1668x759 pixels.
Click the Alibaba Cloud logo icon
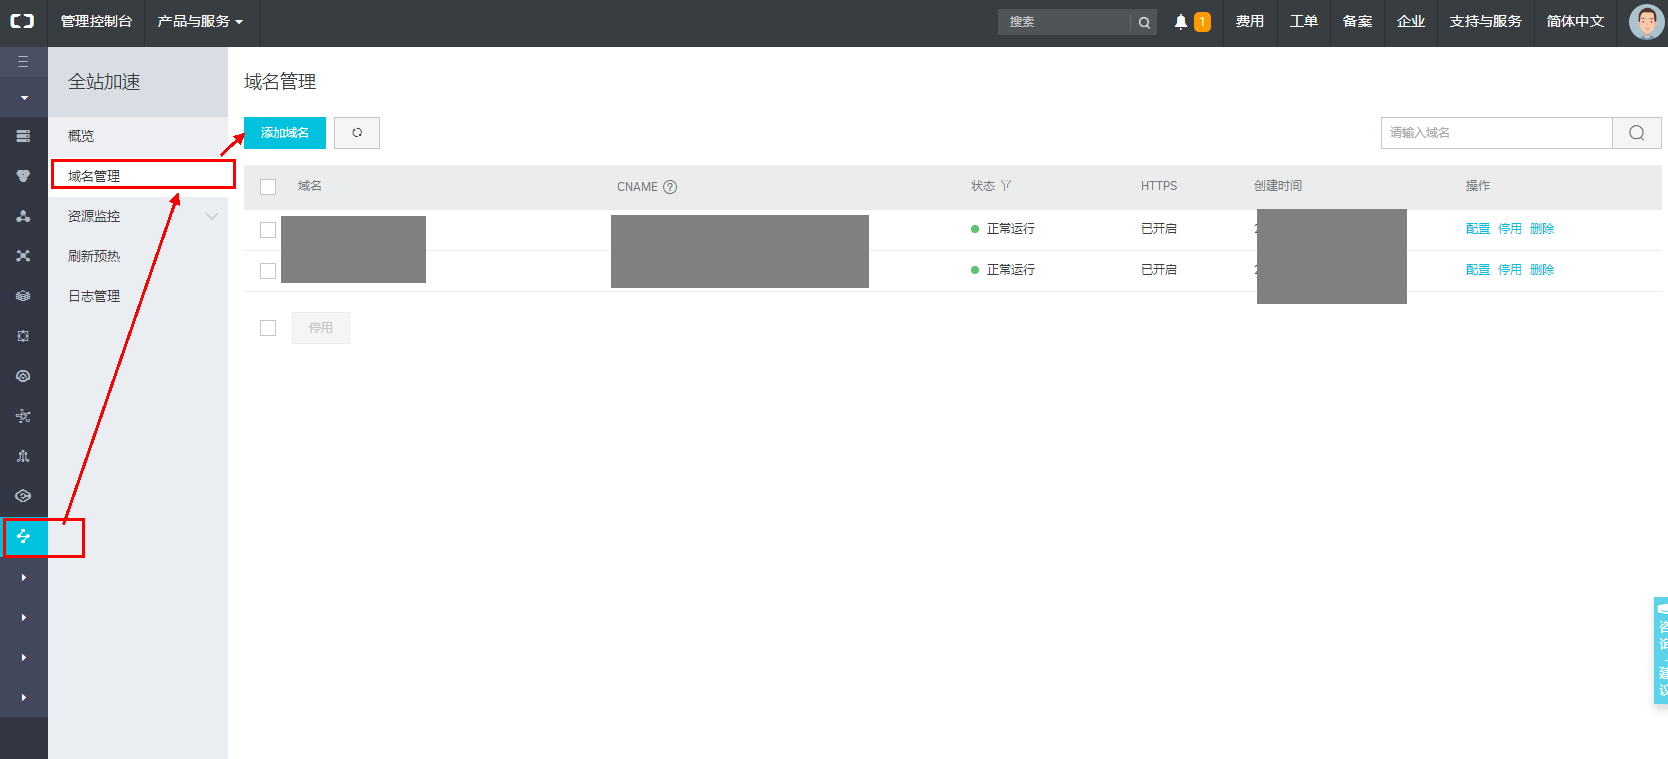(22, 21)
